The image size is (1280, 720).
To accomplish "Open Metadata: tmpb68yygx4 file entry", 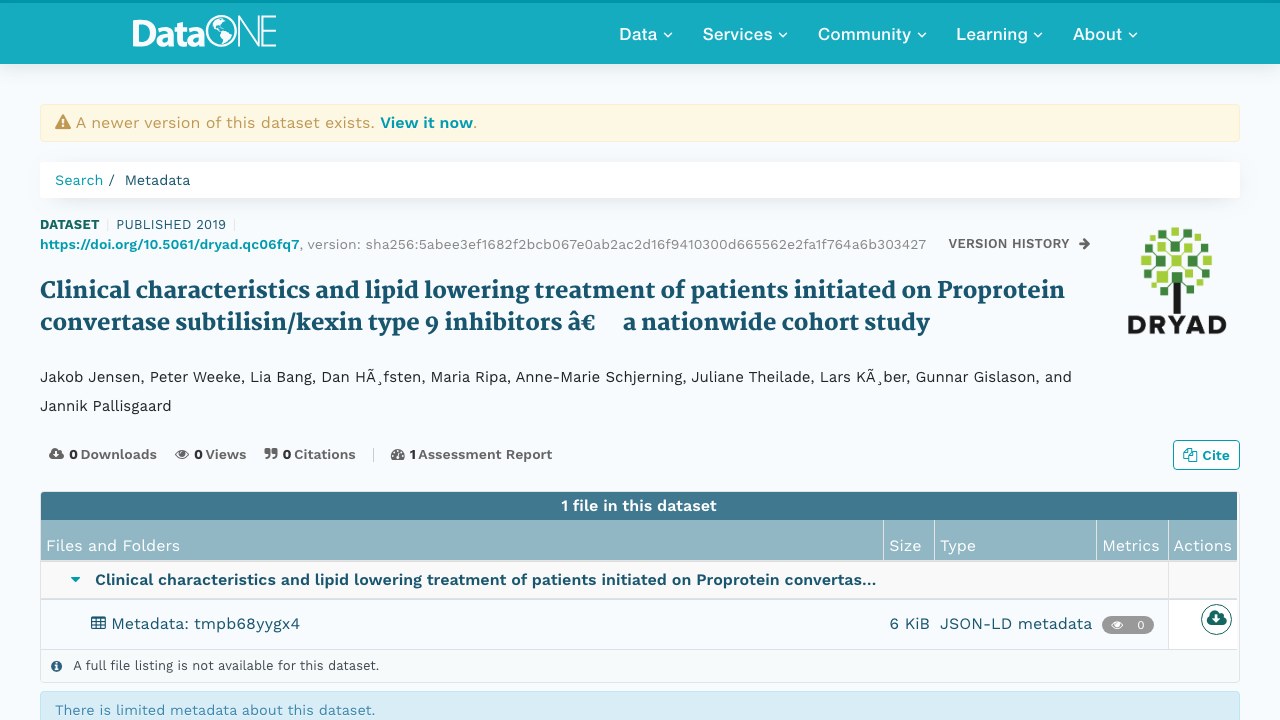I will click(205, 624).
